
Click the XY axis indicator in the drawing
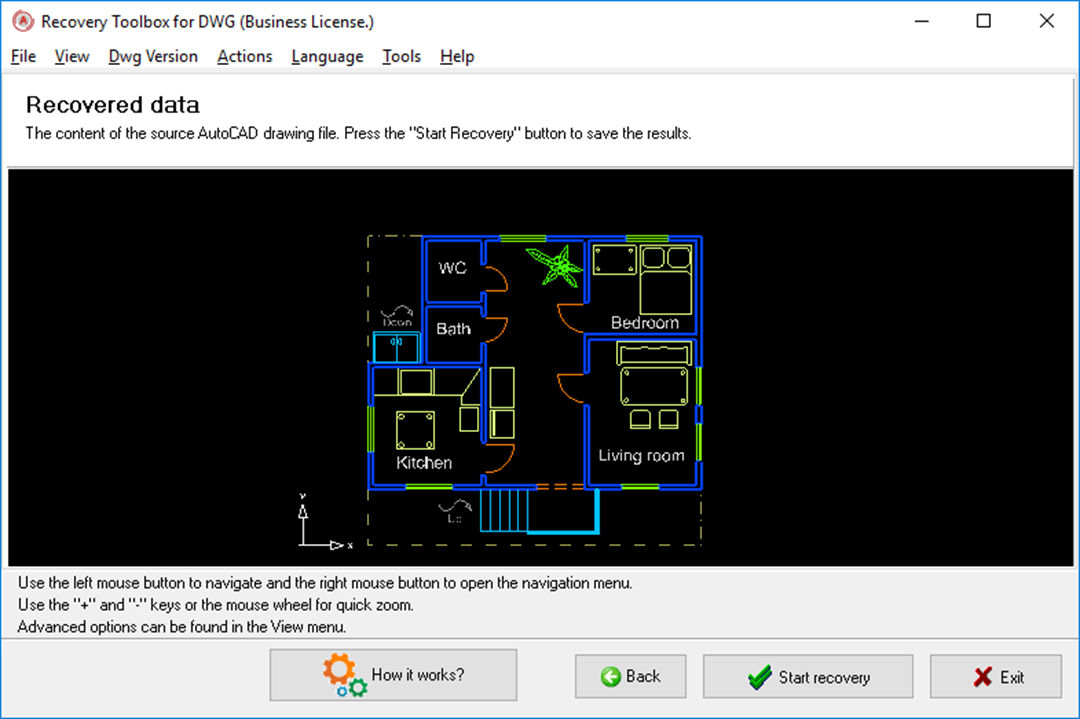tap(325, 521)
